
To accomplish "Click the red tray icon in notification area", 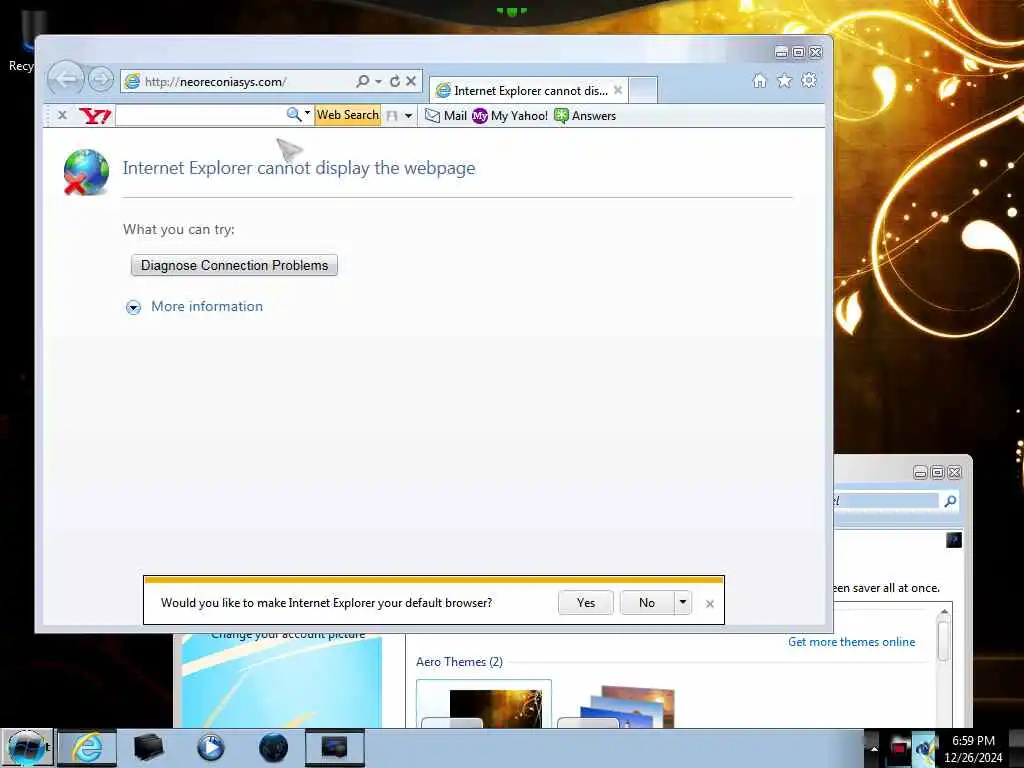I will tap(899, 749).
